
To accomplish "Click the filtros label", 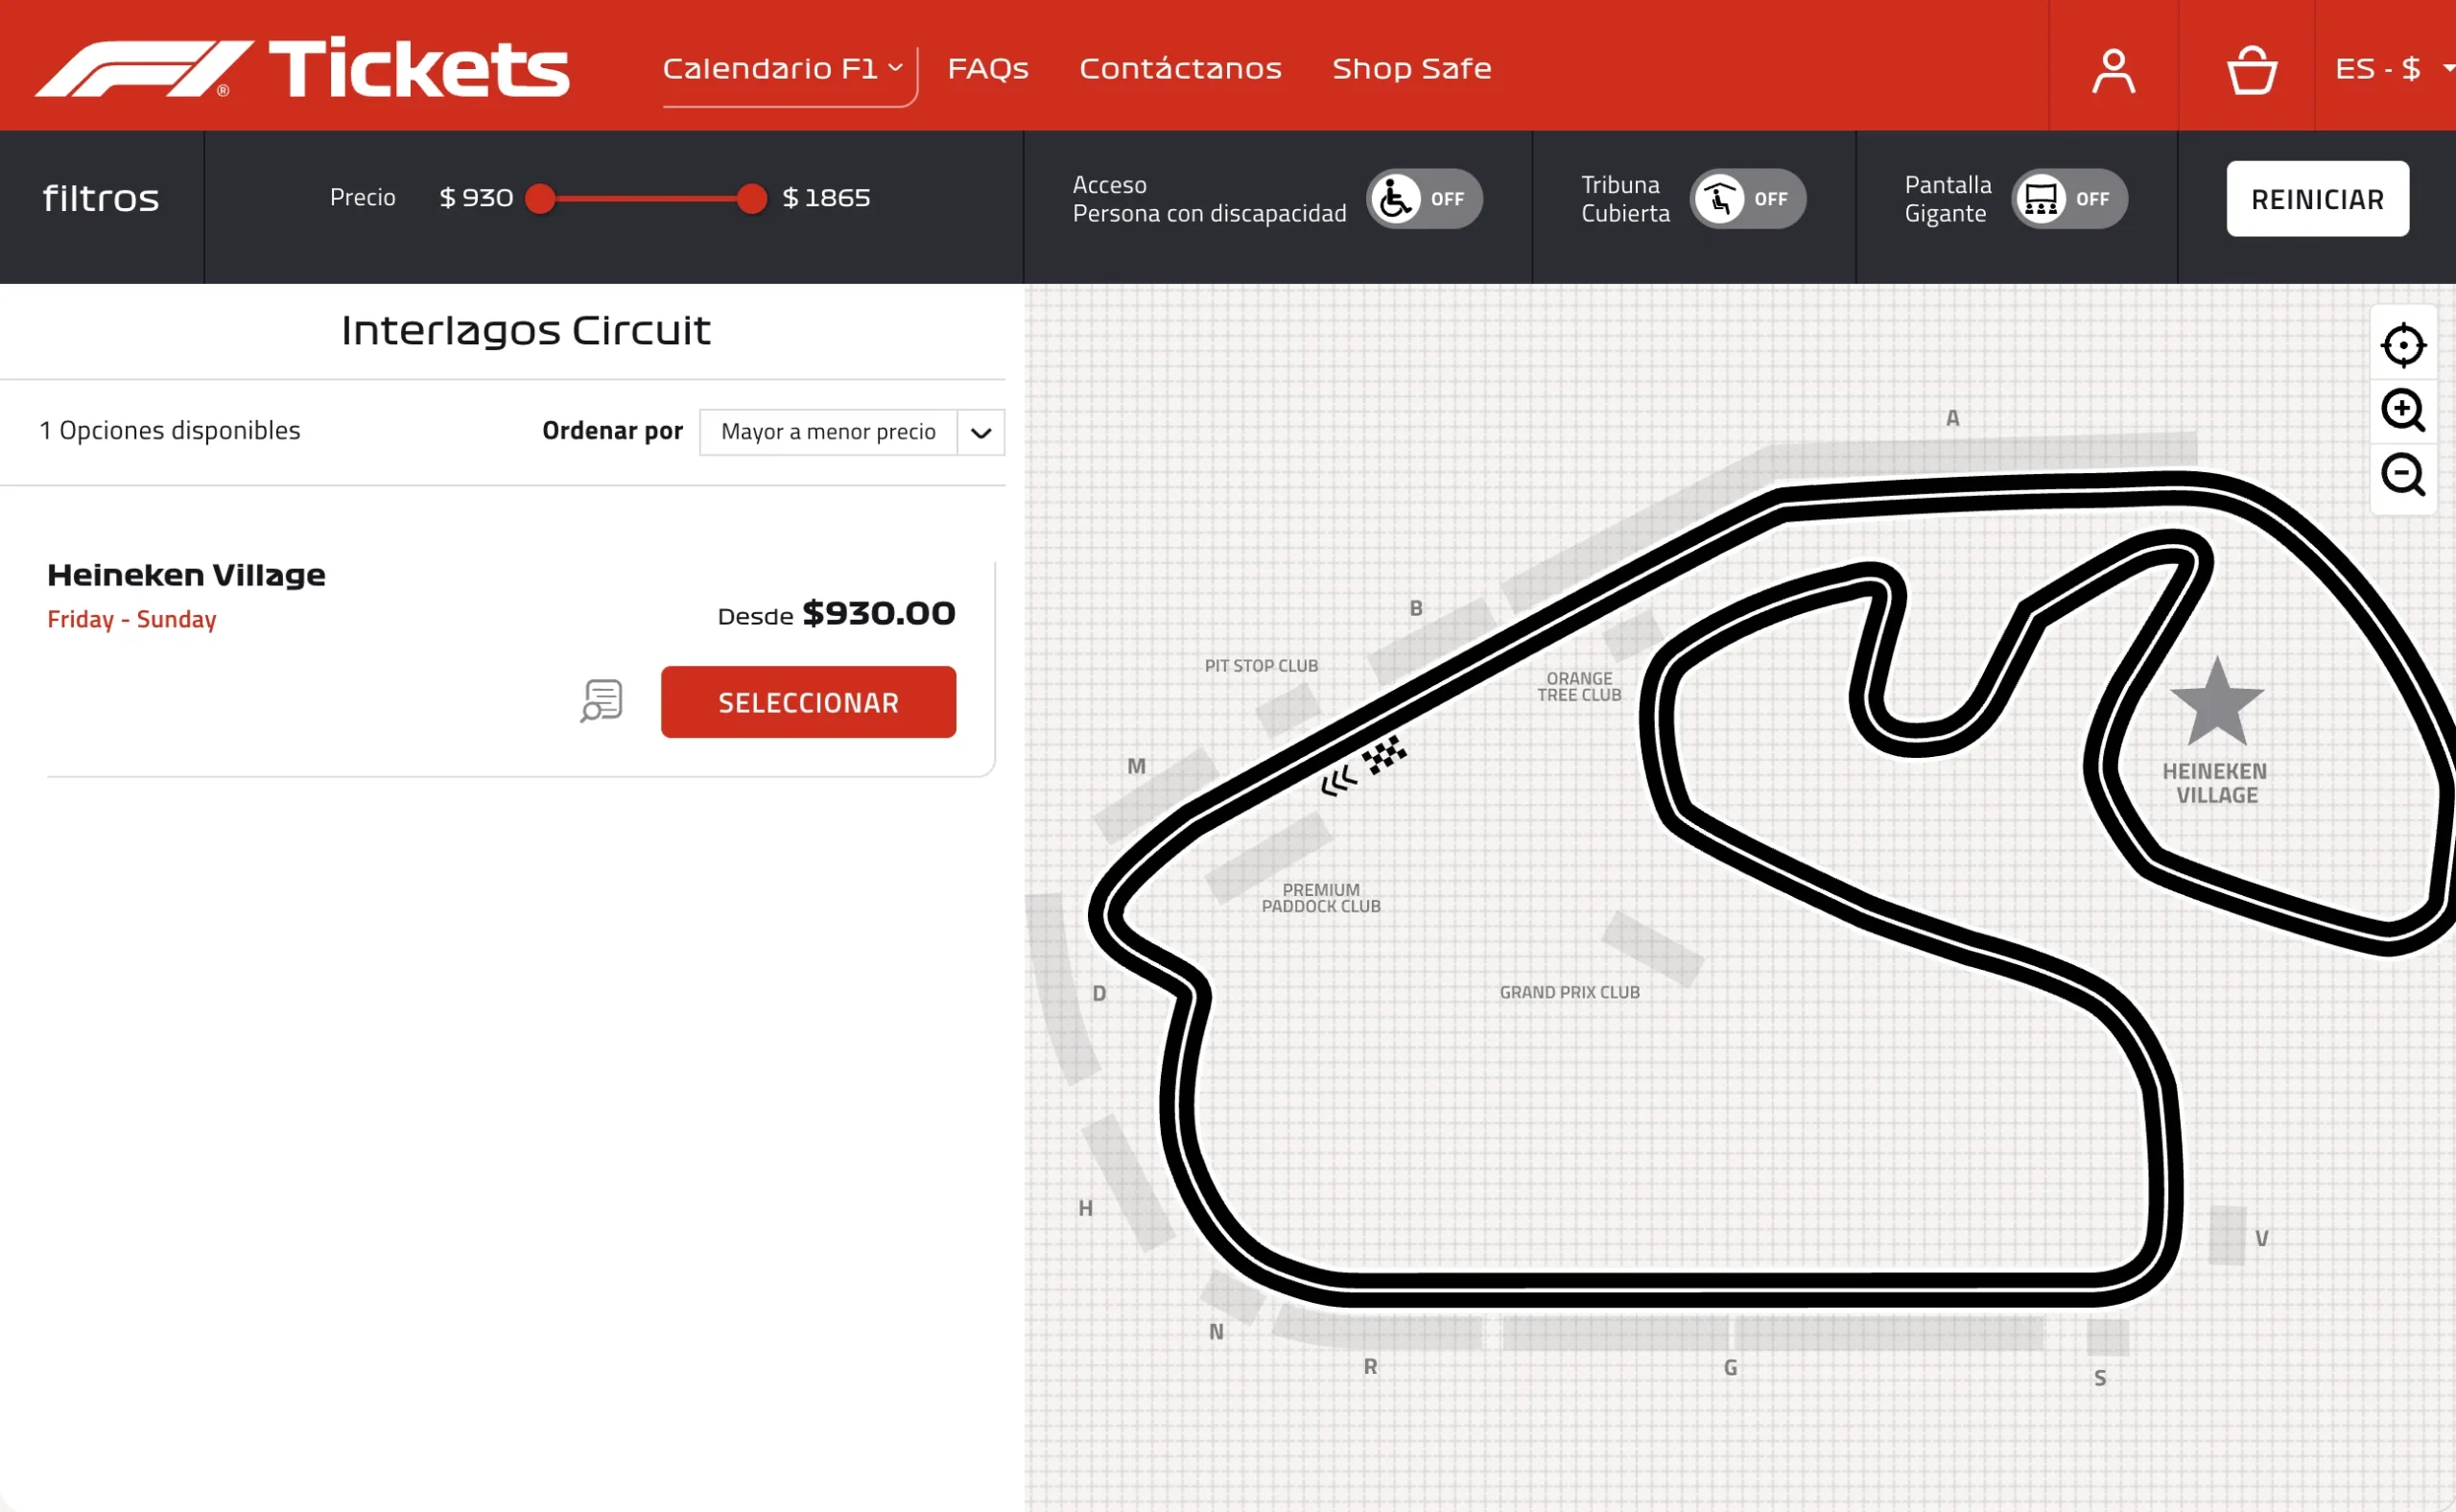I will click(x=101, y=199).
